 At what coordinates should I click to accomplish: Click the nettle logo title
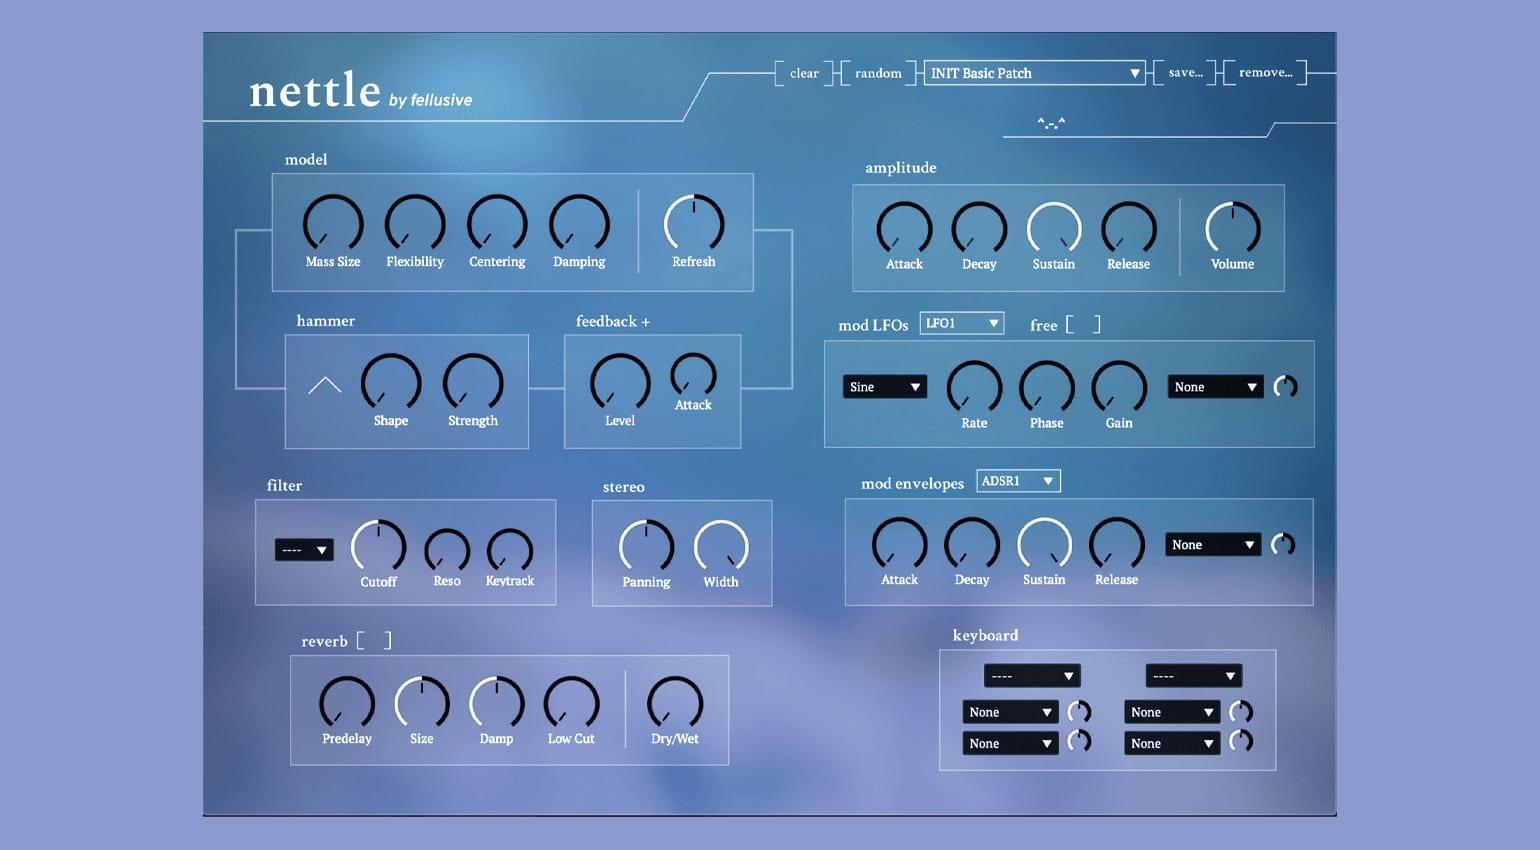click(315, 90)
